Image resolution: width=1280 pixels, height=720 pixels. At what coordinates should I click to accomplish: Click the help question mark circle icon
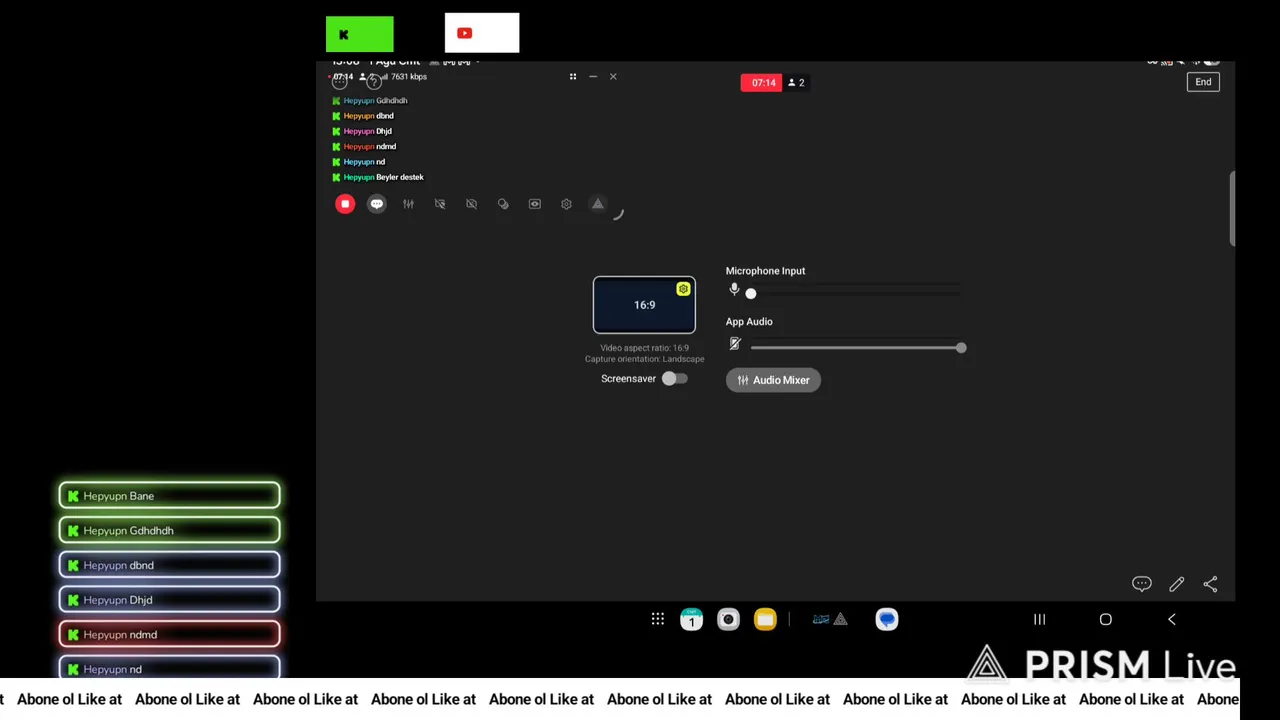point(374,81)
